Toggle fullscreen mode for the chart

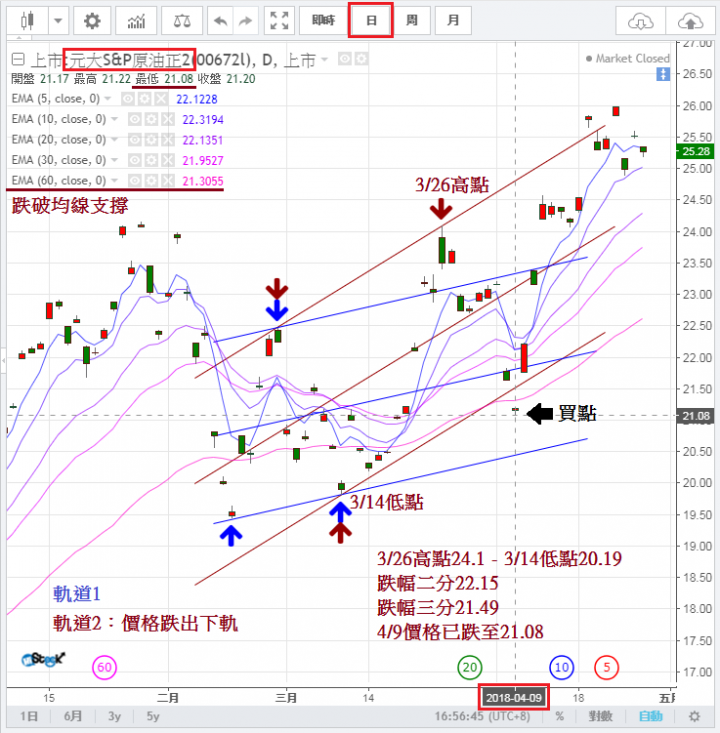(x=279, y=21)
